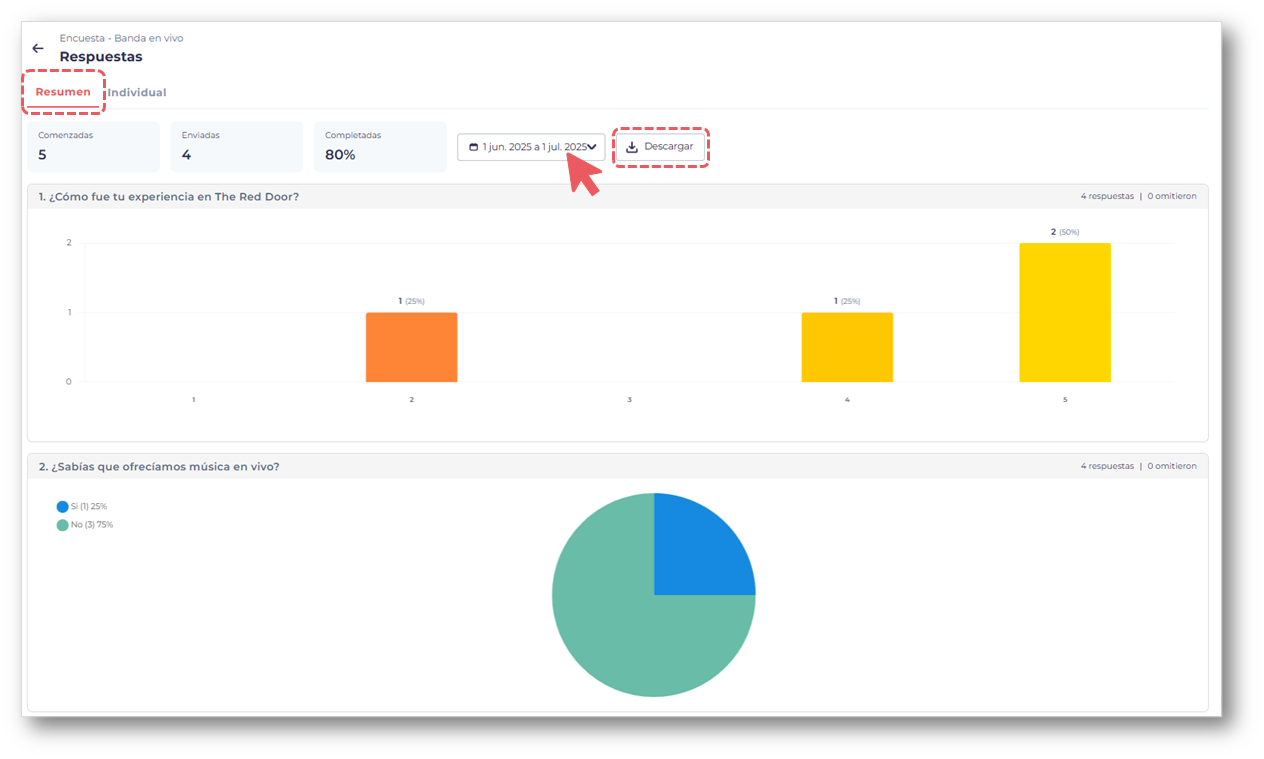This screenshot has height=759, width=1264.
Task: Click the 'Si (1) 25%' legend text
Action: pos(89,507)
